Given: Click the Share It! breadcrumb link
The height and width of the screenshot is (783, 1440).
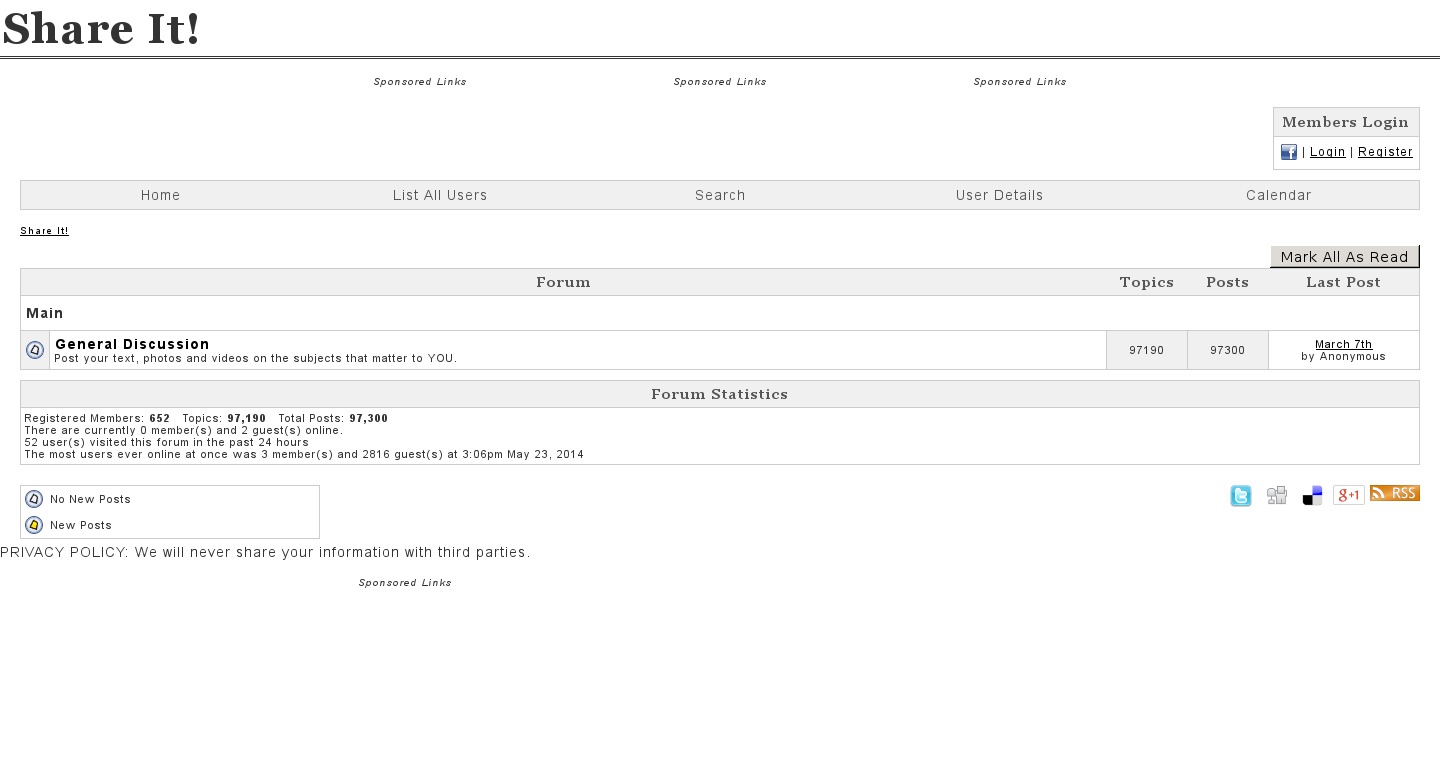Looking at the screenshot, I should (44, 231).
